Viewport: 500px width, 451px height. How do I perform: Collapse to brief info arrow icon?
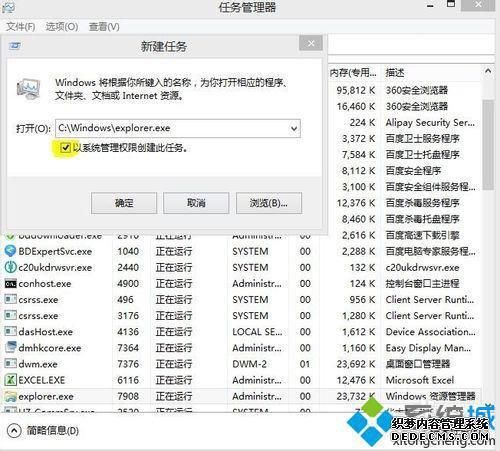coord(14,431)
